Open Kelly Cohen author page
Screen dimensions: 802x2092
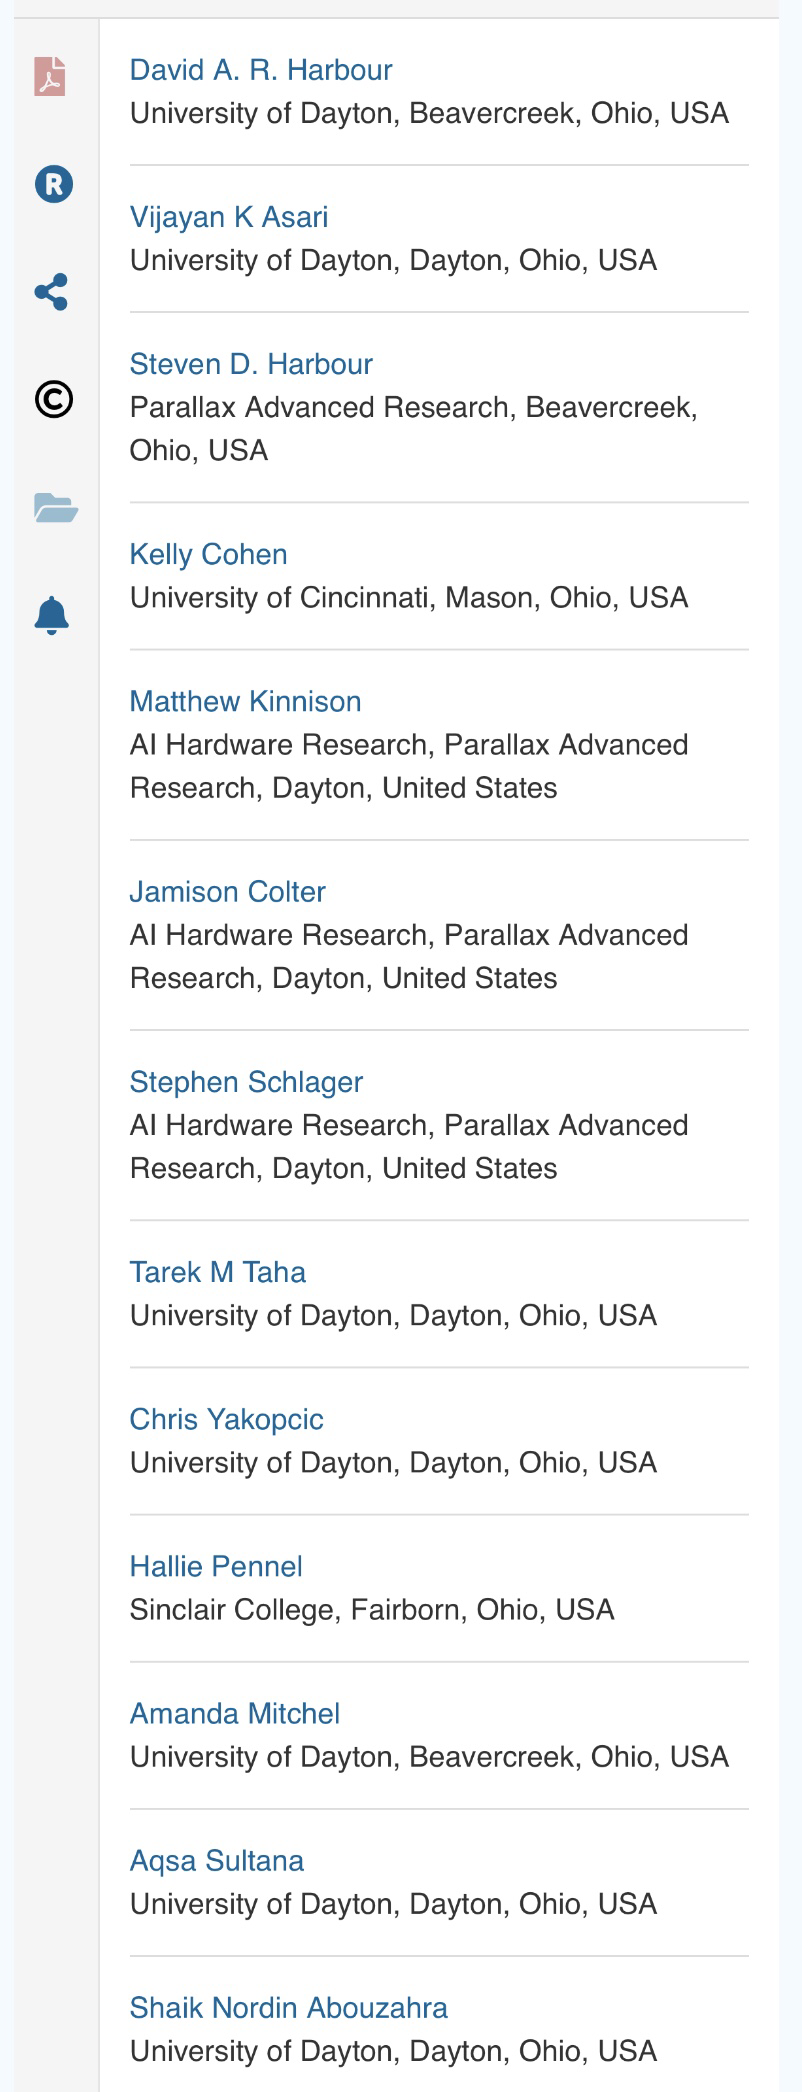[208, 554]
